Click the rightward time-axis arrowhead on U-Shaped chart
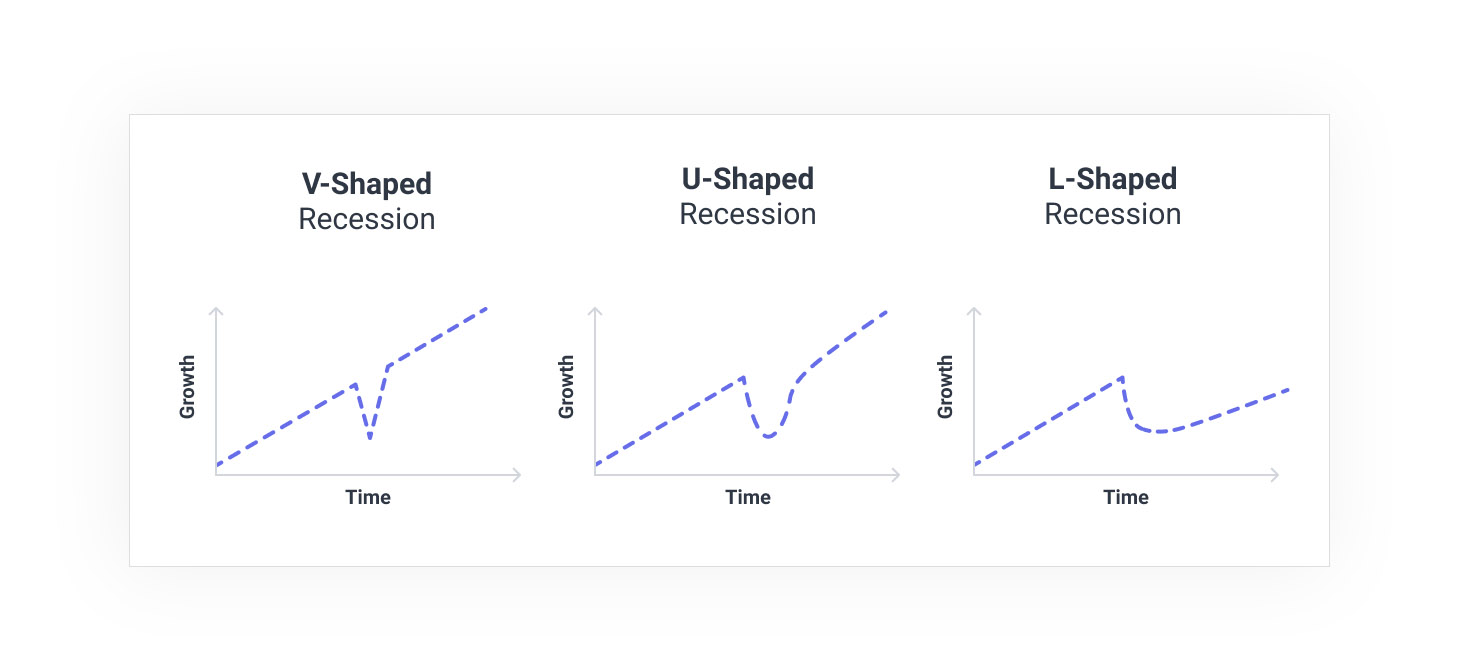The image size is (1460, 670). [x=896, y=475]
